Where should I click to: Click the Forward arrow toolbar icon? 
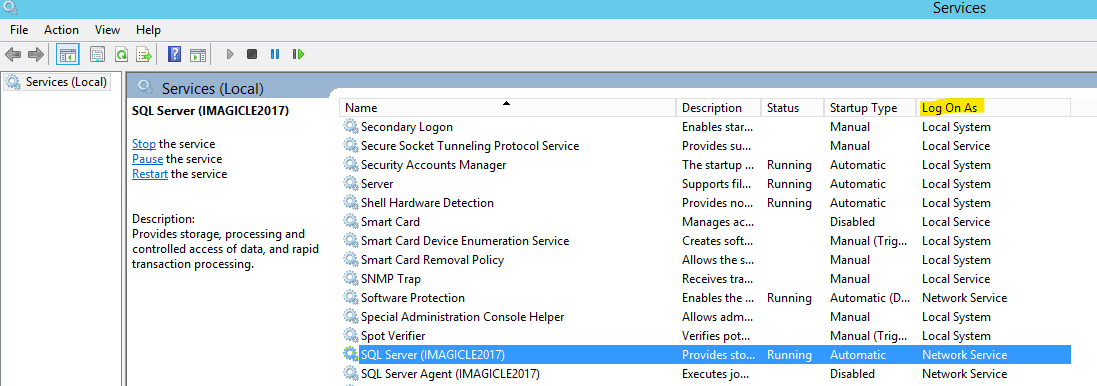[36, 54]
